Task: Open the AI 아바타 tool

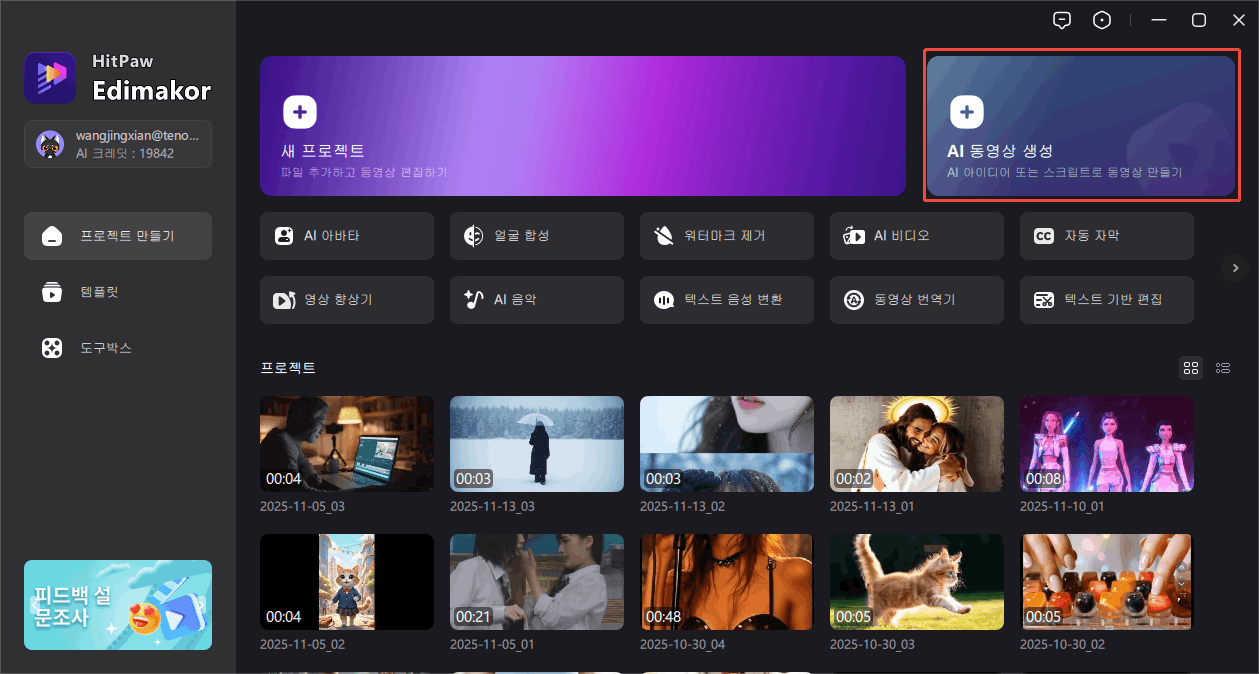Action: (346, 236)
